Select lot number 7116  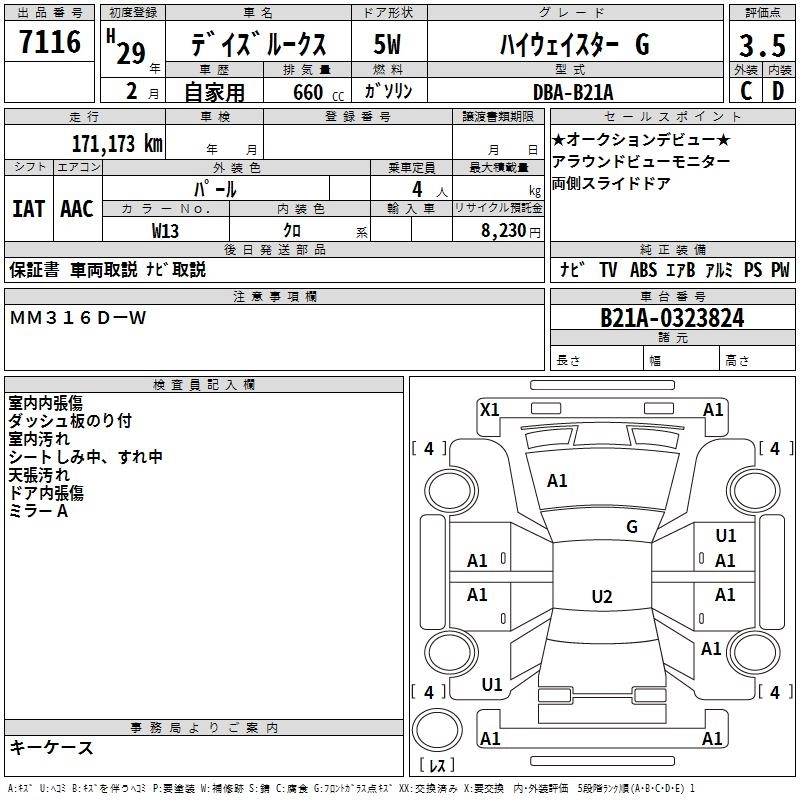(50, 41)
